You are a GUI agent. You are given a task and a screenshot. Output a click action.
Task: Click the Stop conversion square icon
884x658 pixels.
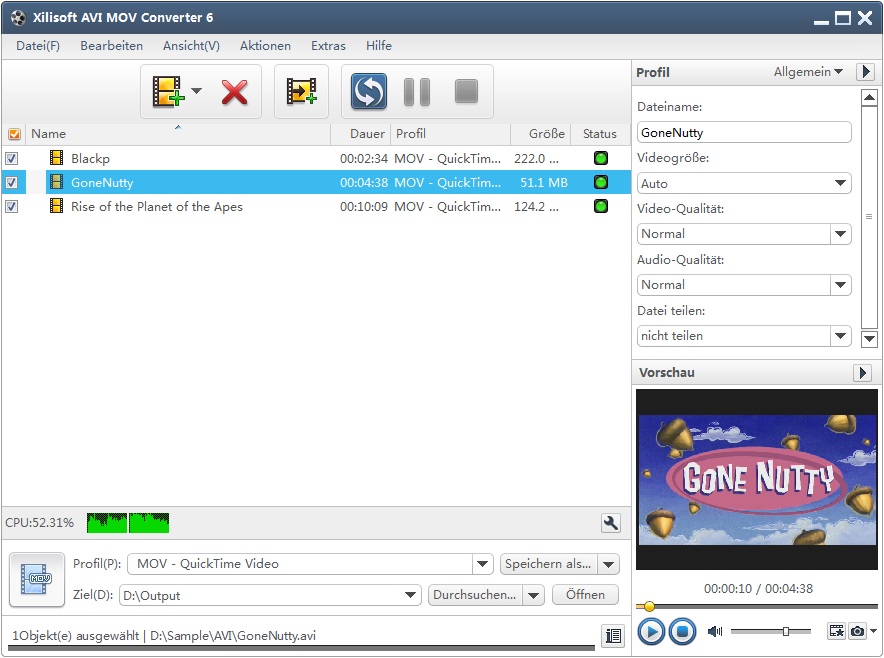(x=466, y=91)
